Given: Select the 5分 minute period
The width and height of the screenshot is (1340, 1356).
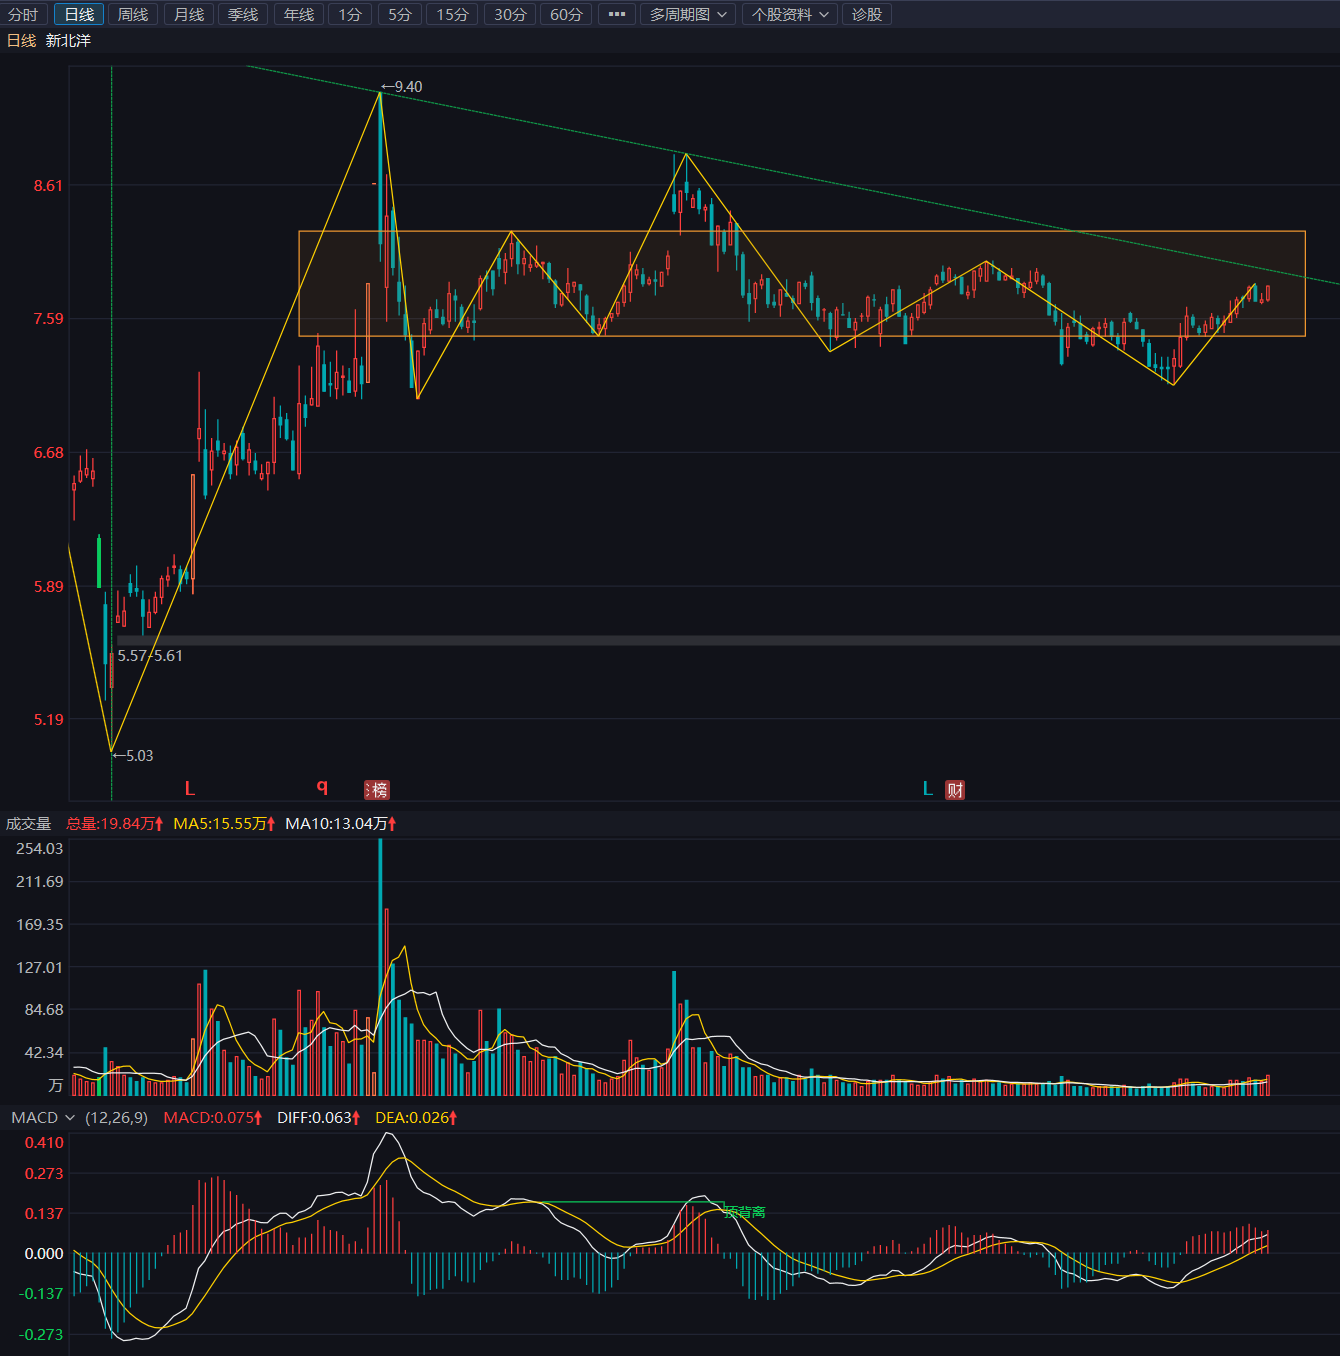Looking at the screenshot, I should [400, 14].
